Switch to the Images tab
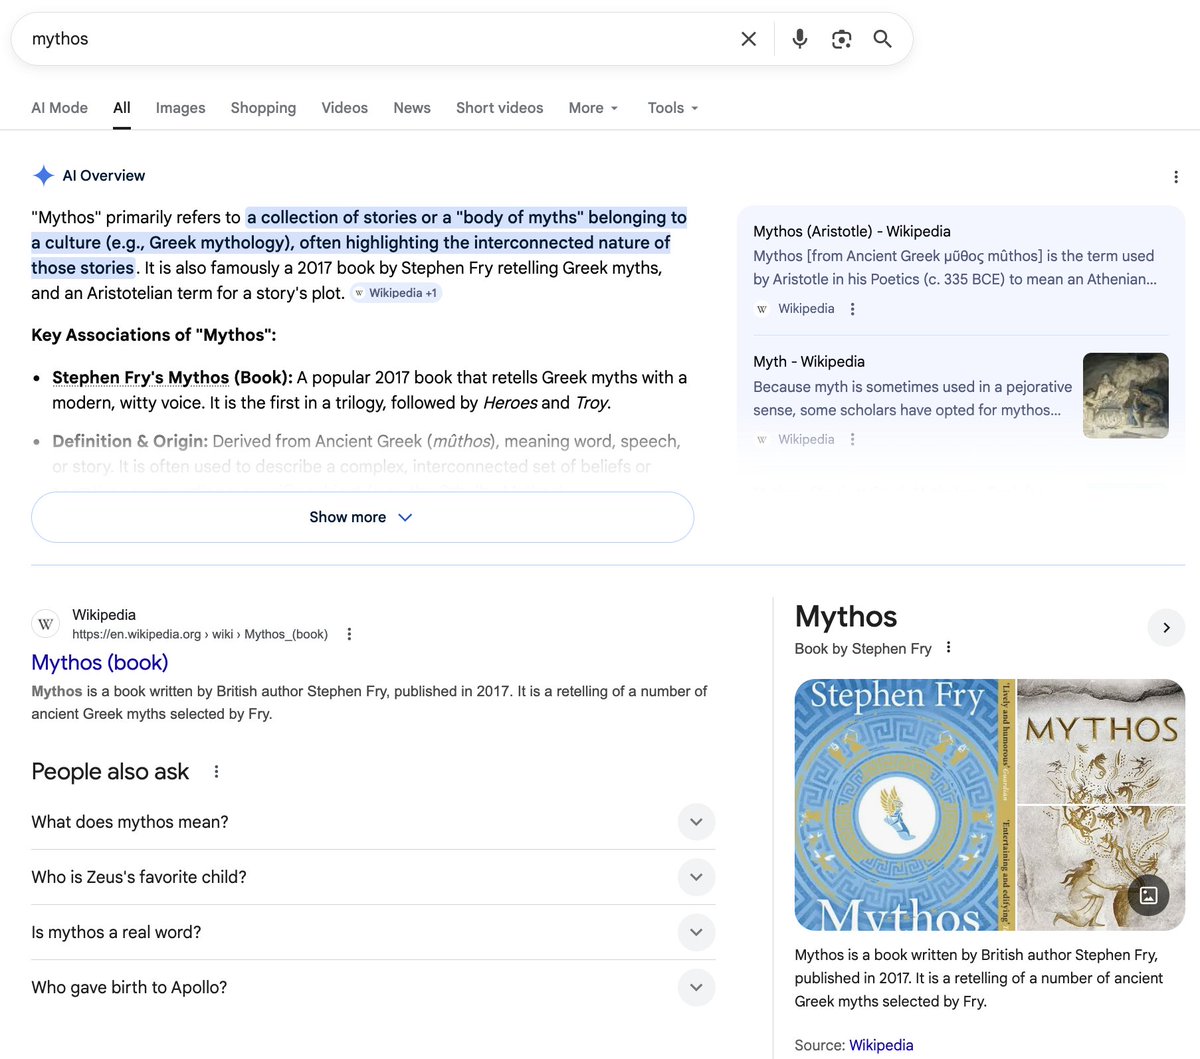 (180, 107)
